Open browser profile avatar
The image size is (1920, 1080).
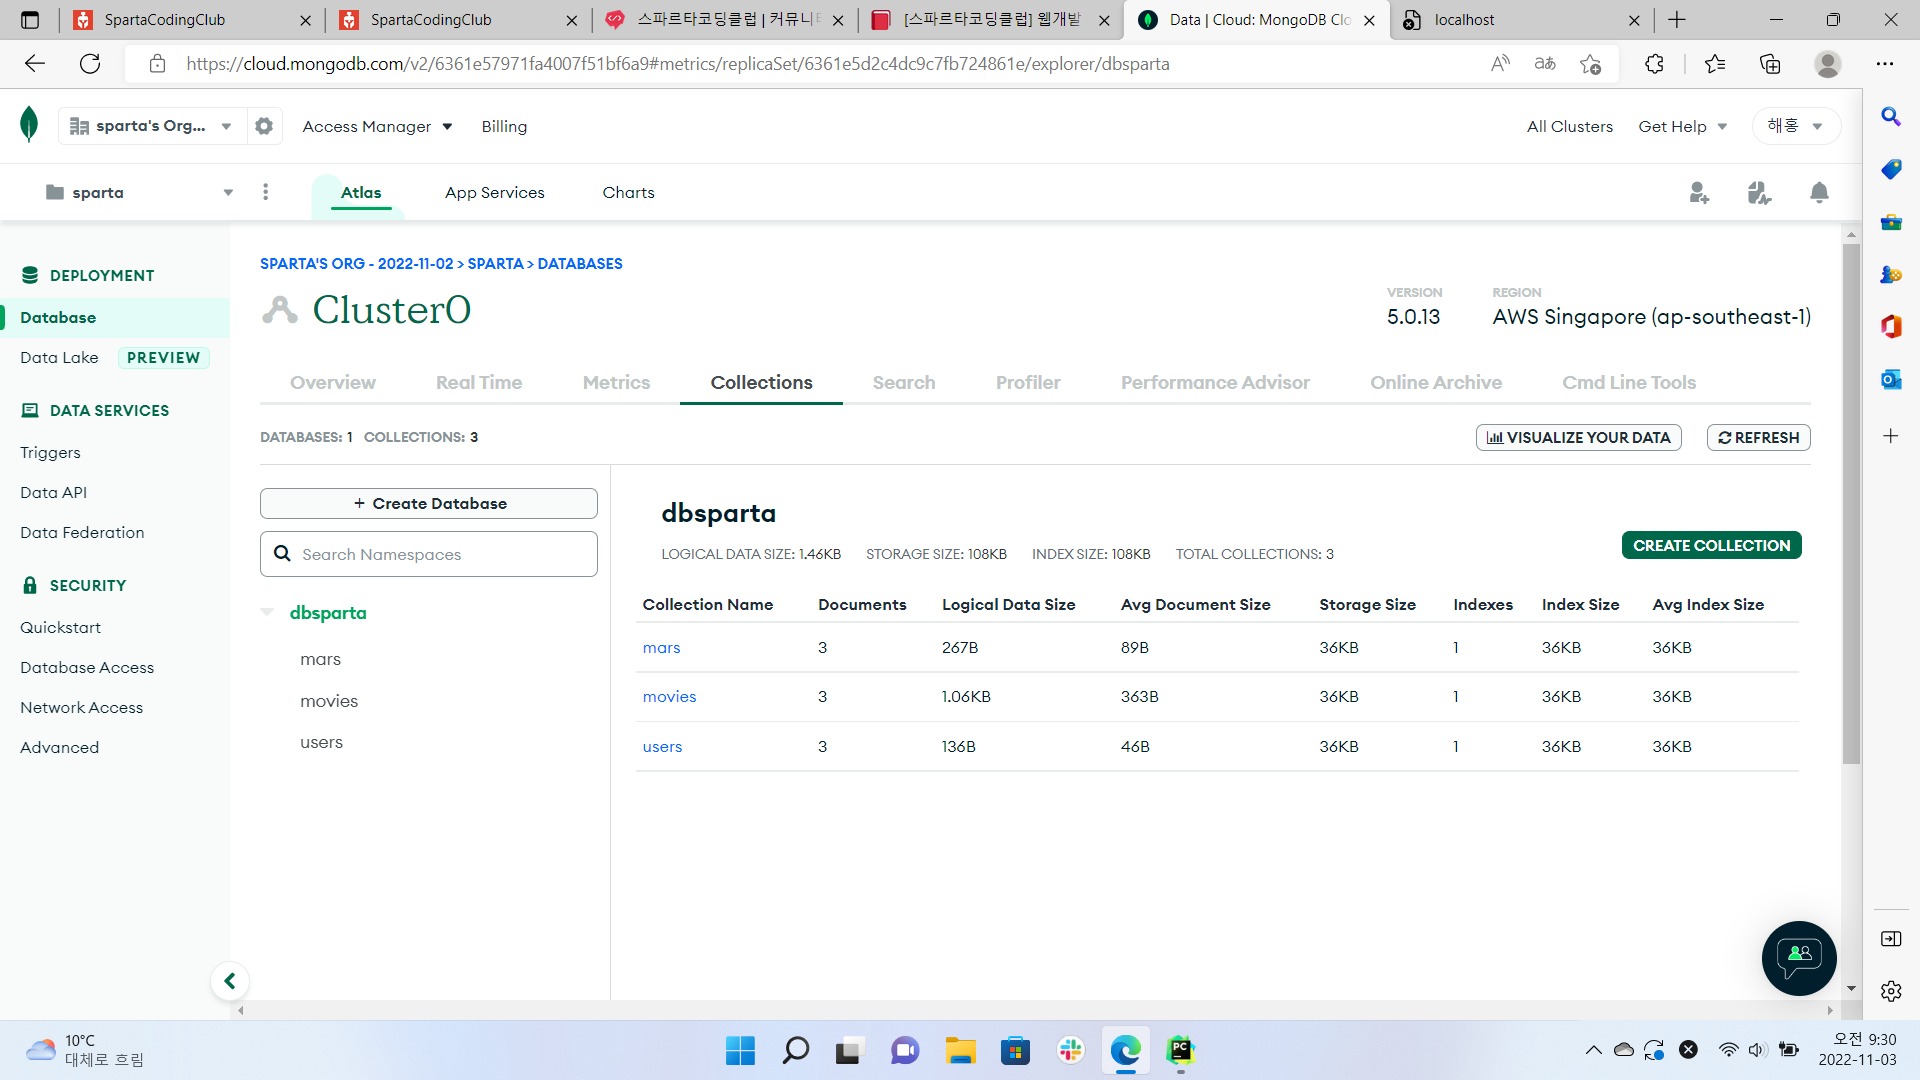point(1828,64)
